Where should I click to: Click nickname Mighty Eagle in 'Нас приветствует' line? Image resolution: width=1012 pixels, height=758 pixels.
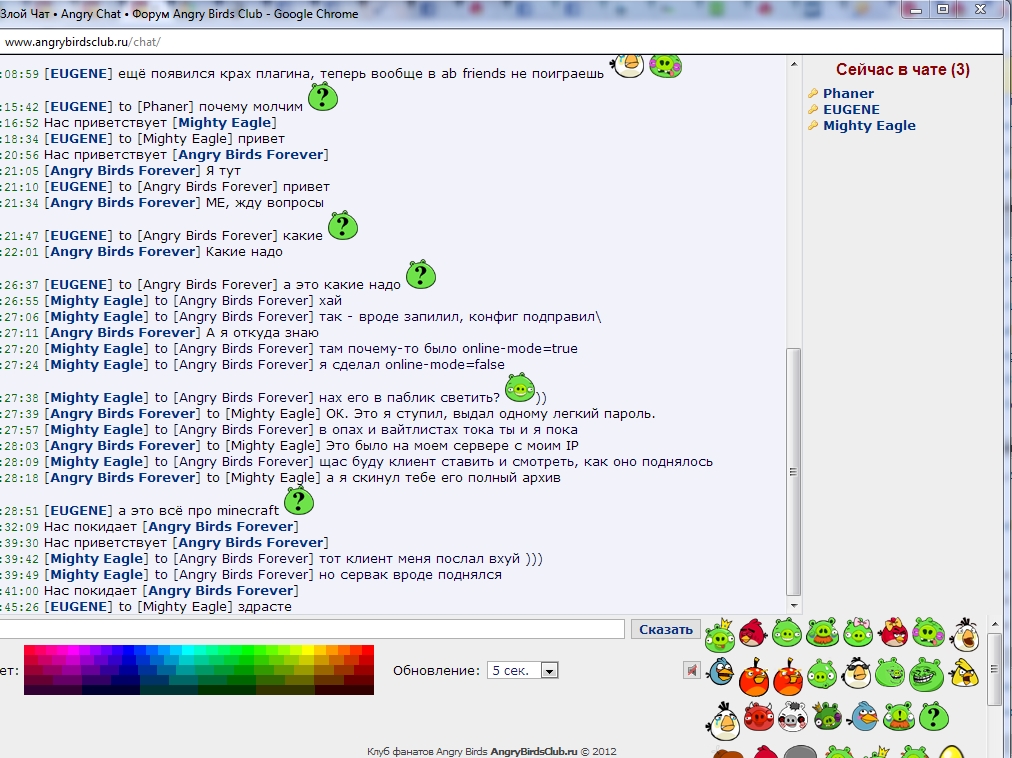[x=224, y=123]
